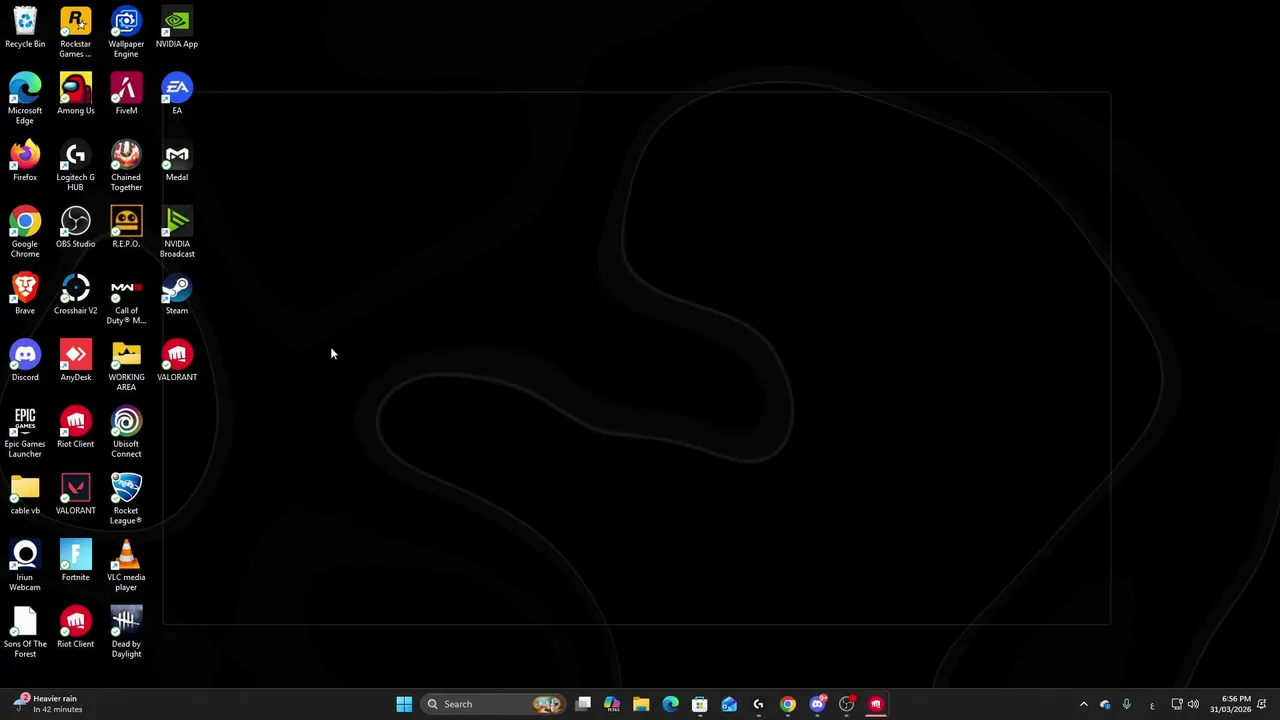Open the volume speaker tray control
Screen dimensions: 1280x720
(x=1193, y=704)
